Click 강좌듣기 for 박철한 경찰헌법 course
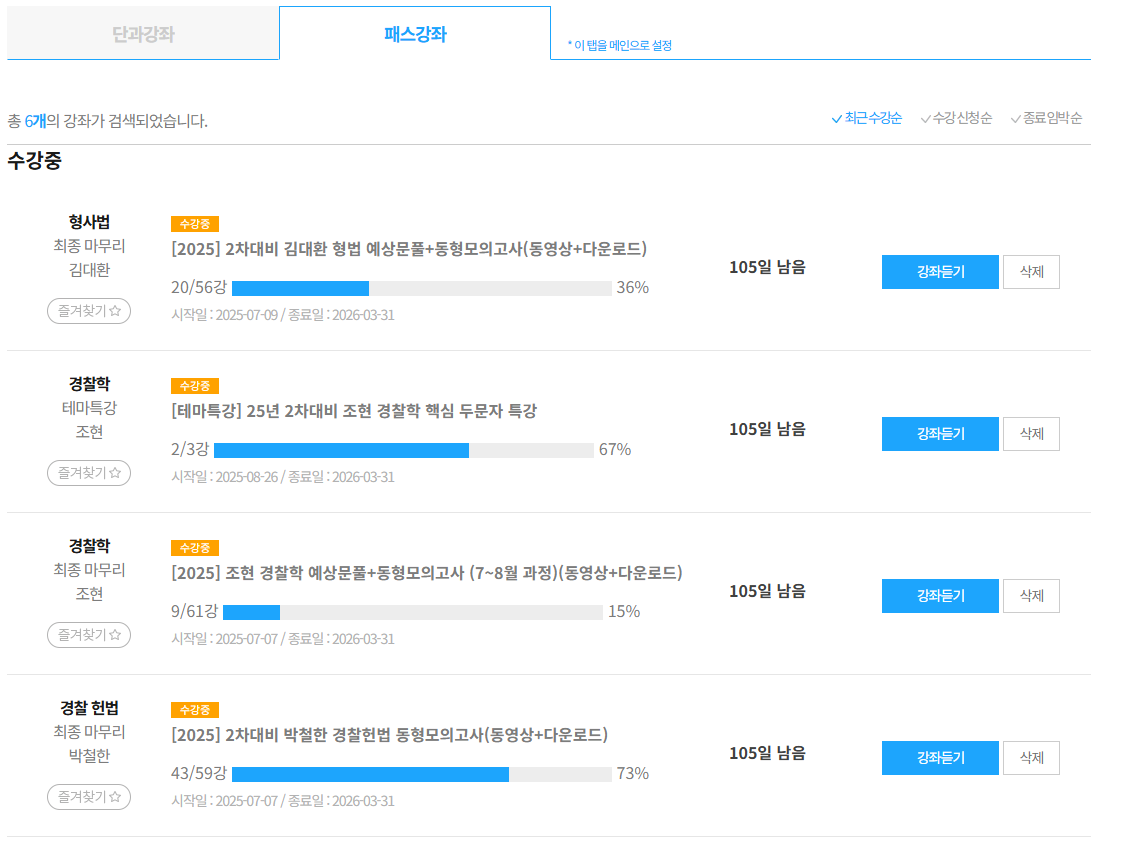This screenshot has width=1135, height=851. (940, 758)
